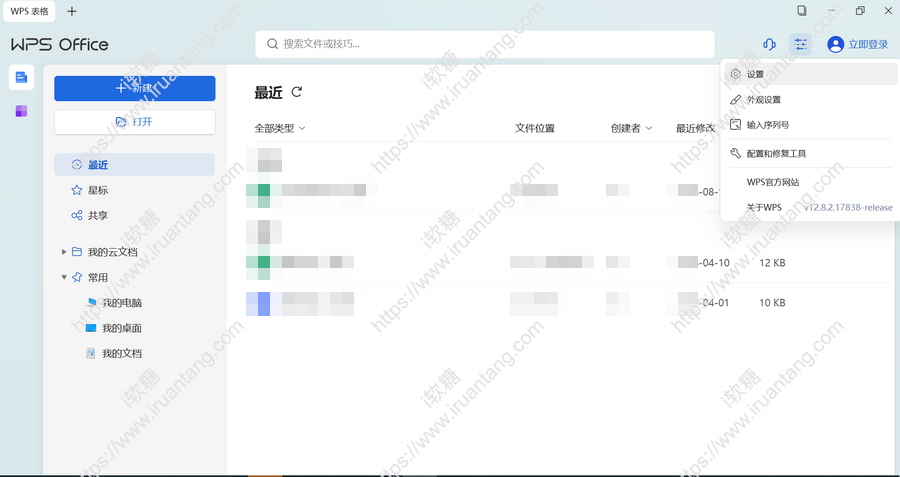Open the 创建者 filter dropdown
Screen dimensions: 900x477
coord(631,128)
